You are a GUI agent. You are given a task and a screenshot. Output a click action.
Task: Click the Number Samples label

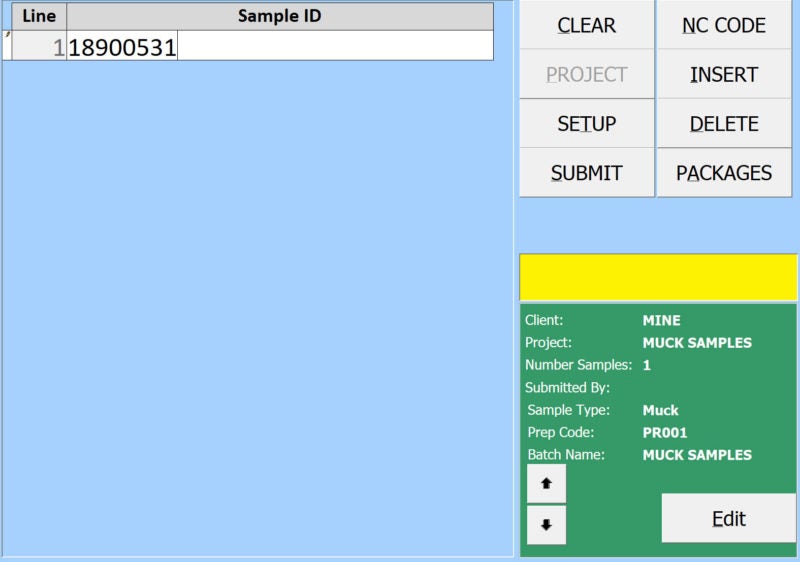579,365
